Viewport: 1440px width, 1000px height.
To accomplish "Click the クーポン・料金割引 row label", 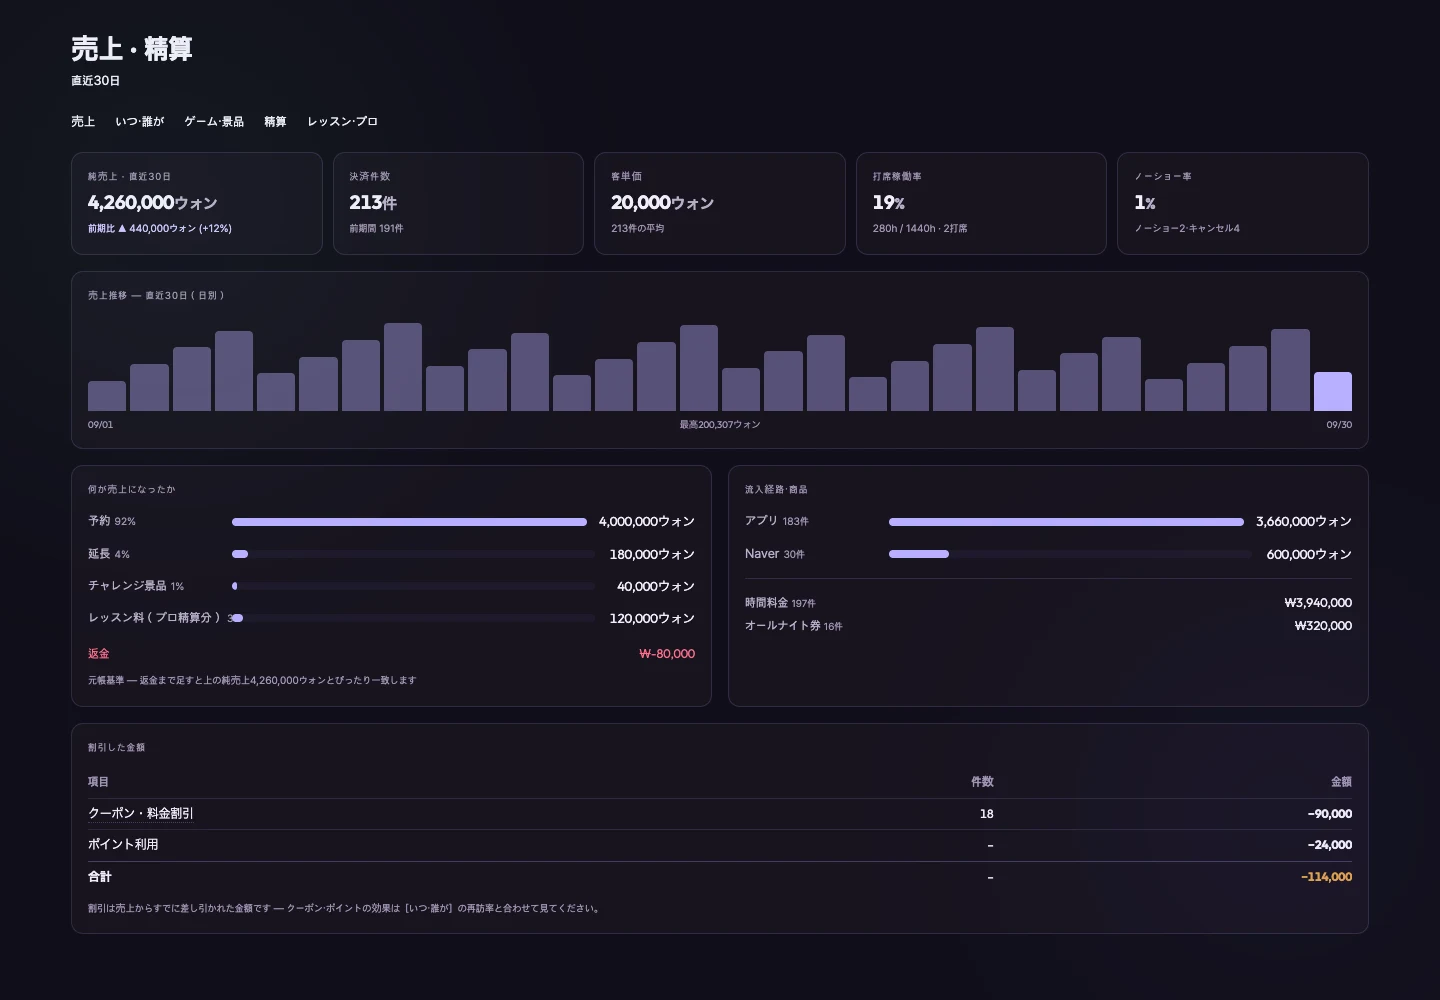I will pos(141,814).
